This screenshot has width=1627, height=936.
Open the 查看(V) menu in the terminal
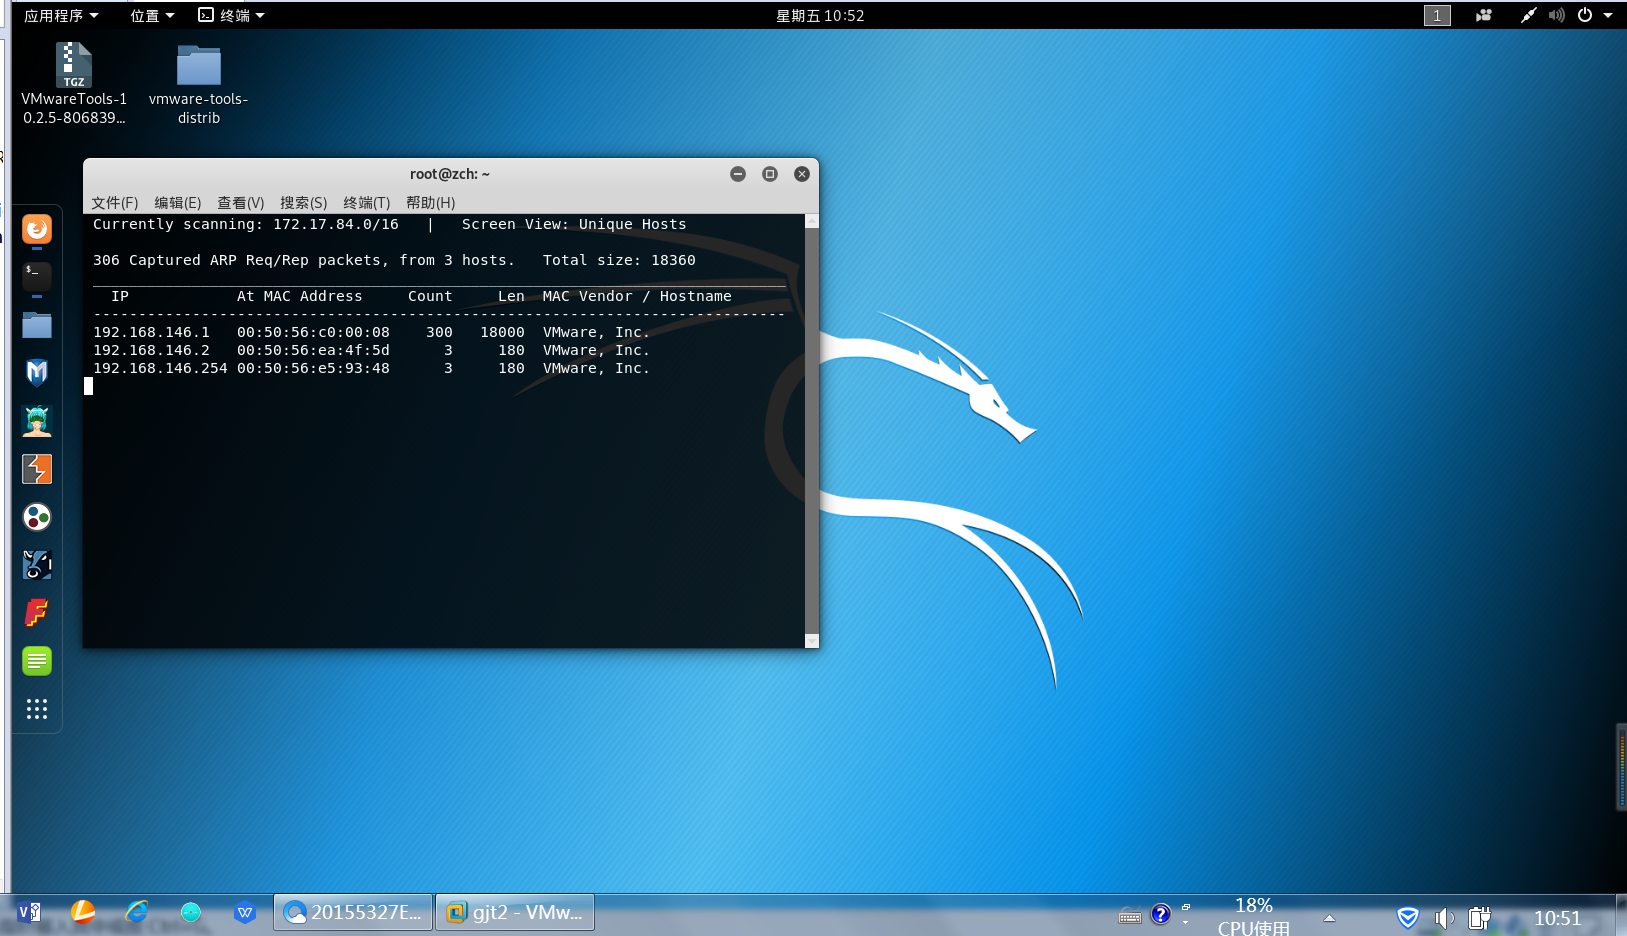tap(241, 202)
